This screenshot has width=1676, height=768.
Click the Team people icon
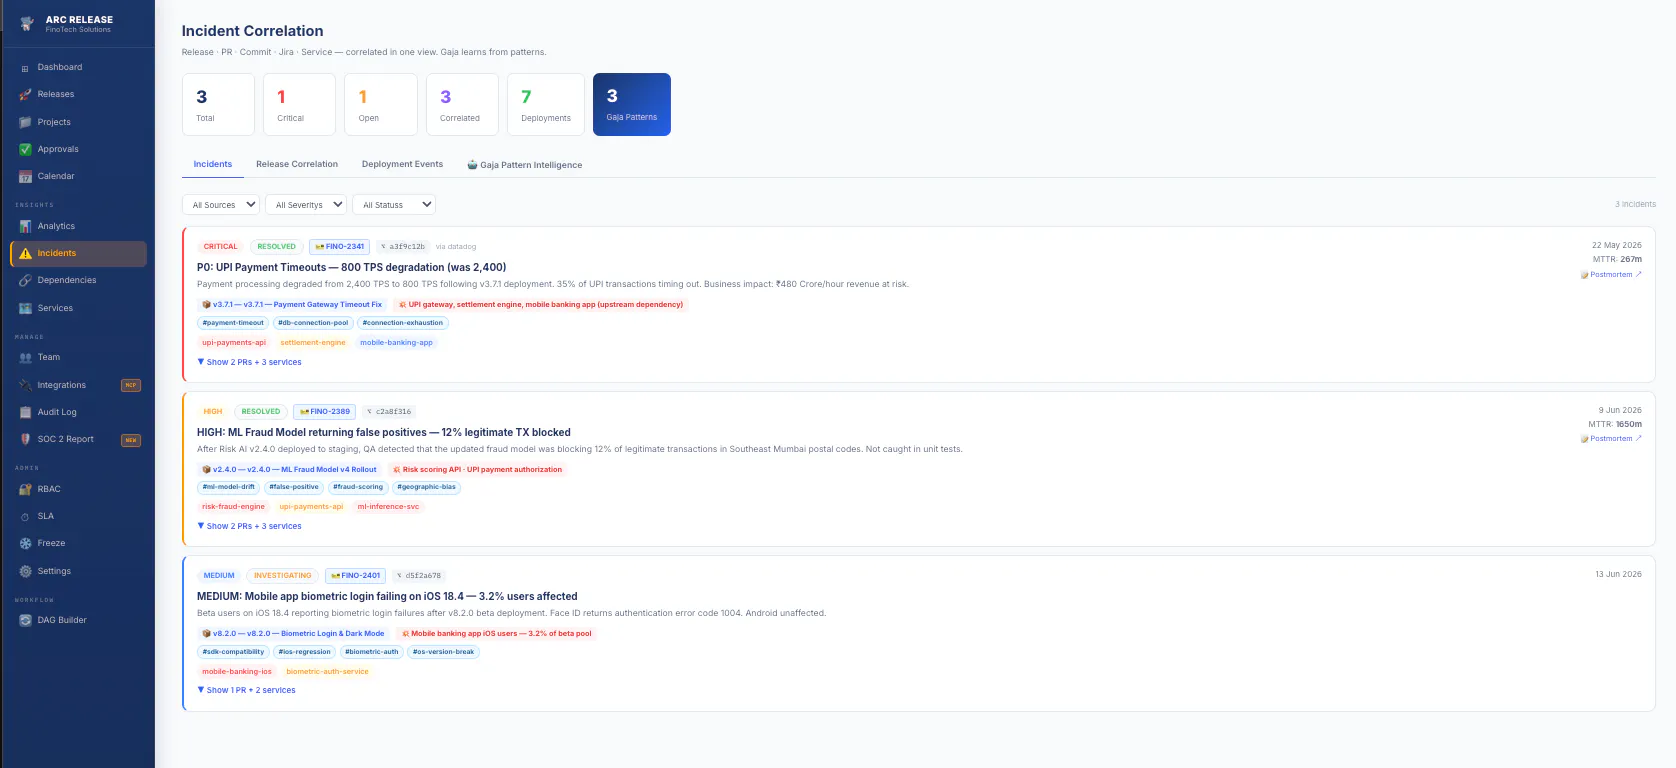25,358
